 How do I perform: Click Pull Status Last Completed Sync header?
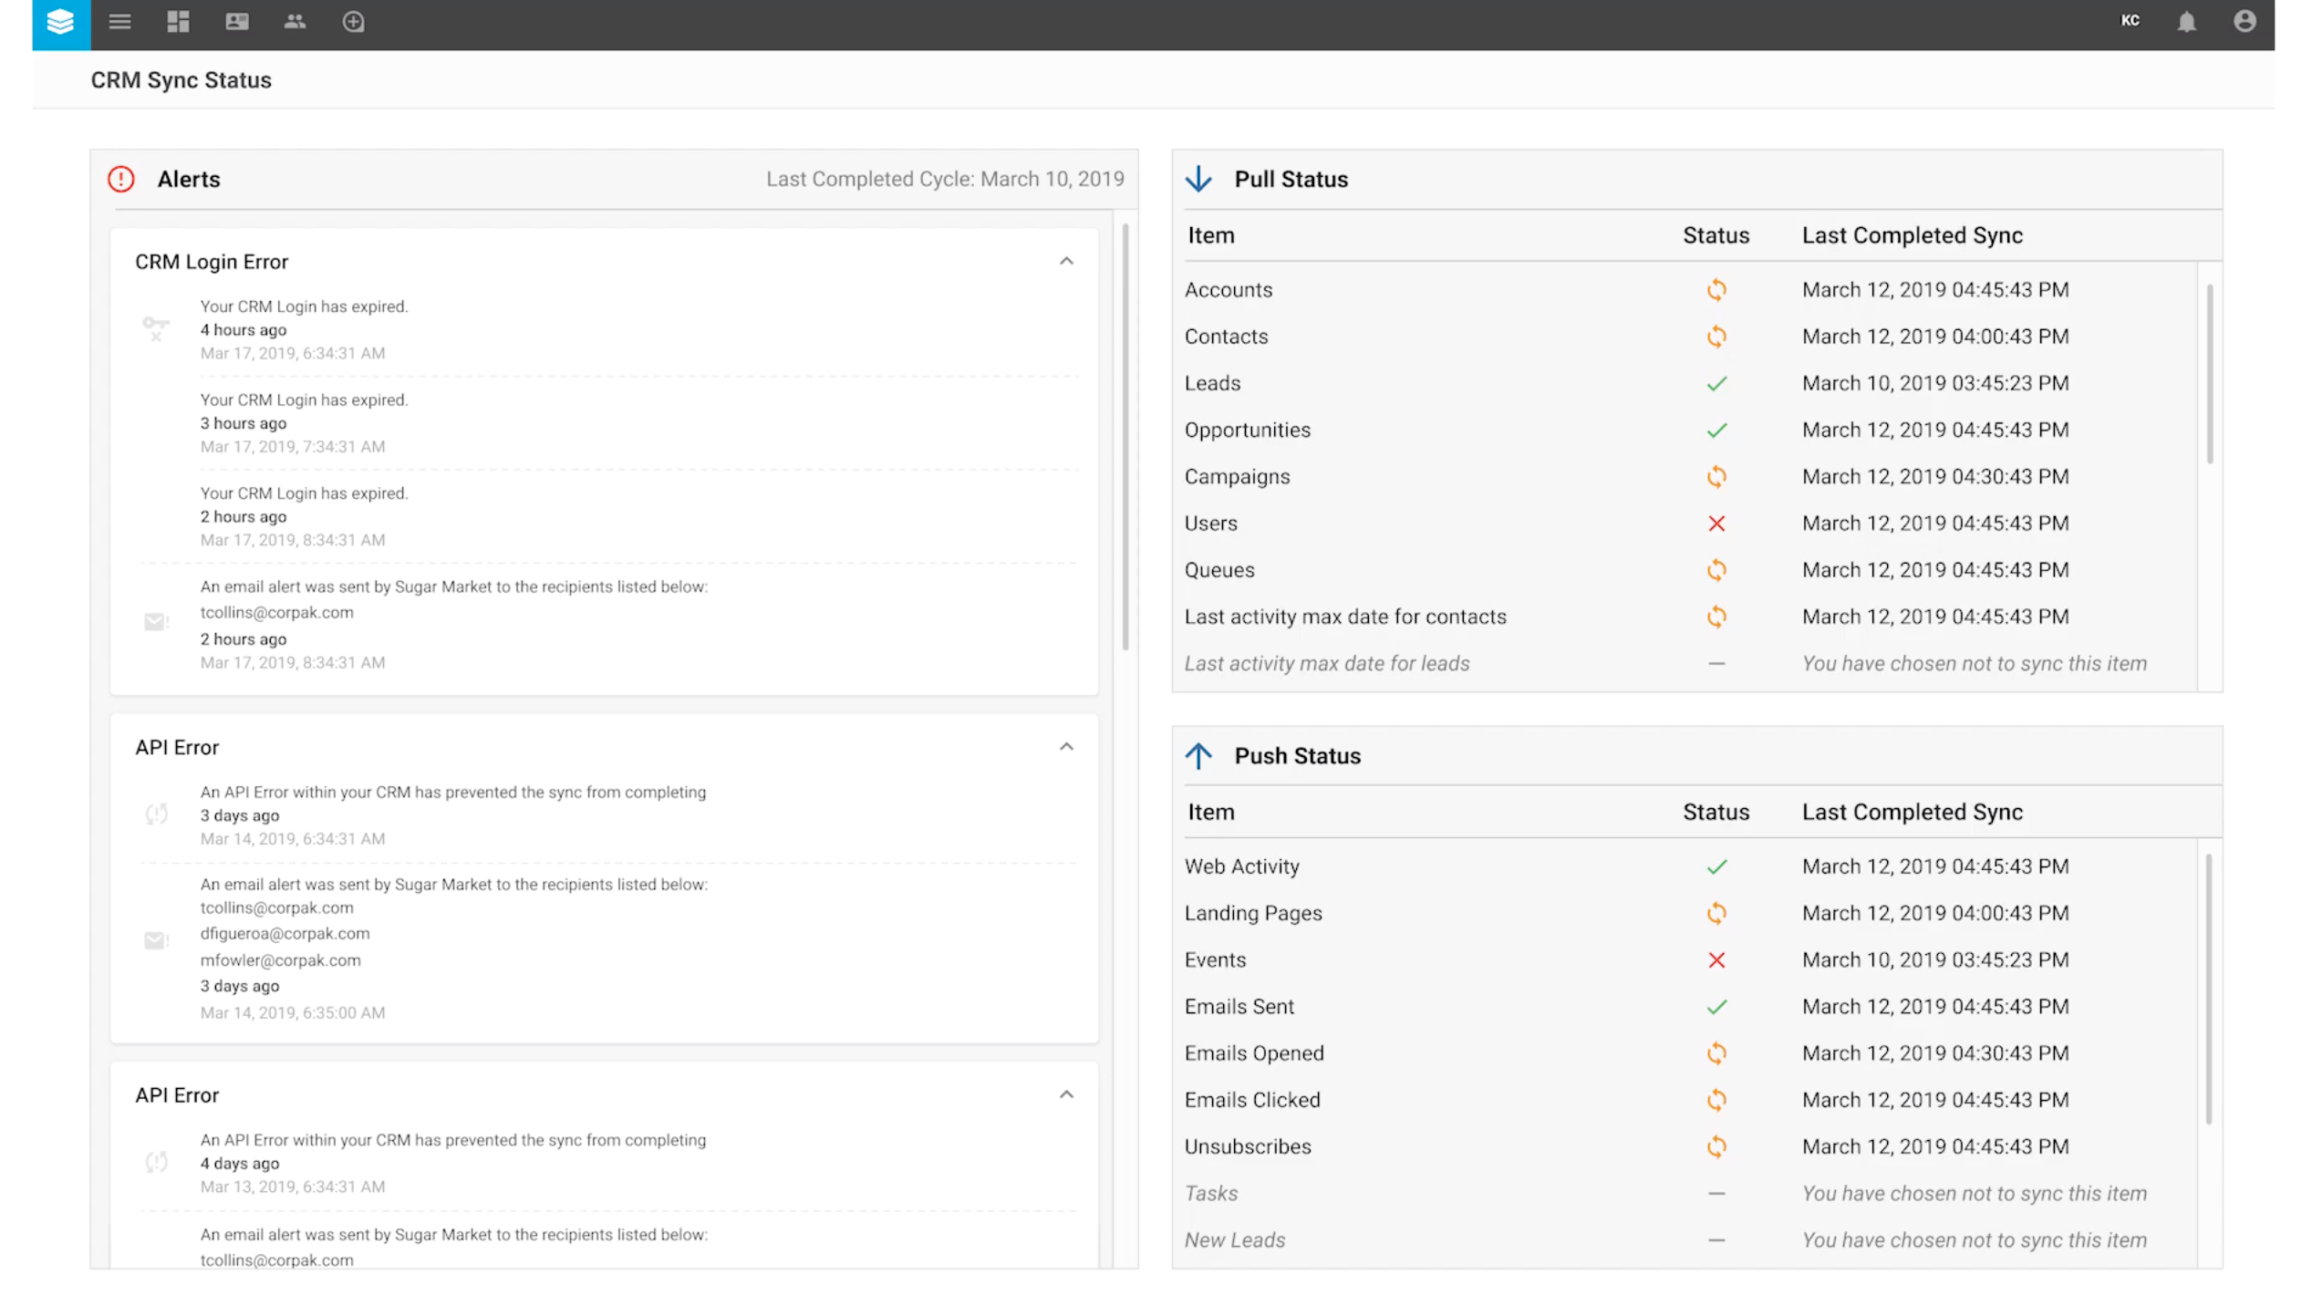1912,236
